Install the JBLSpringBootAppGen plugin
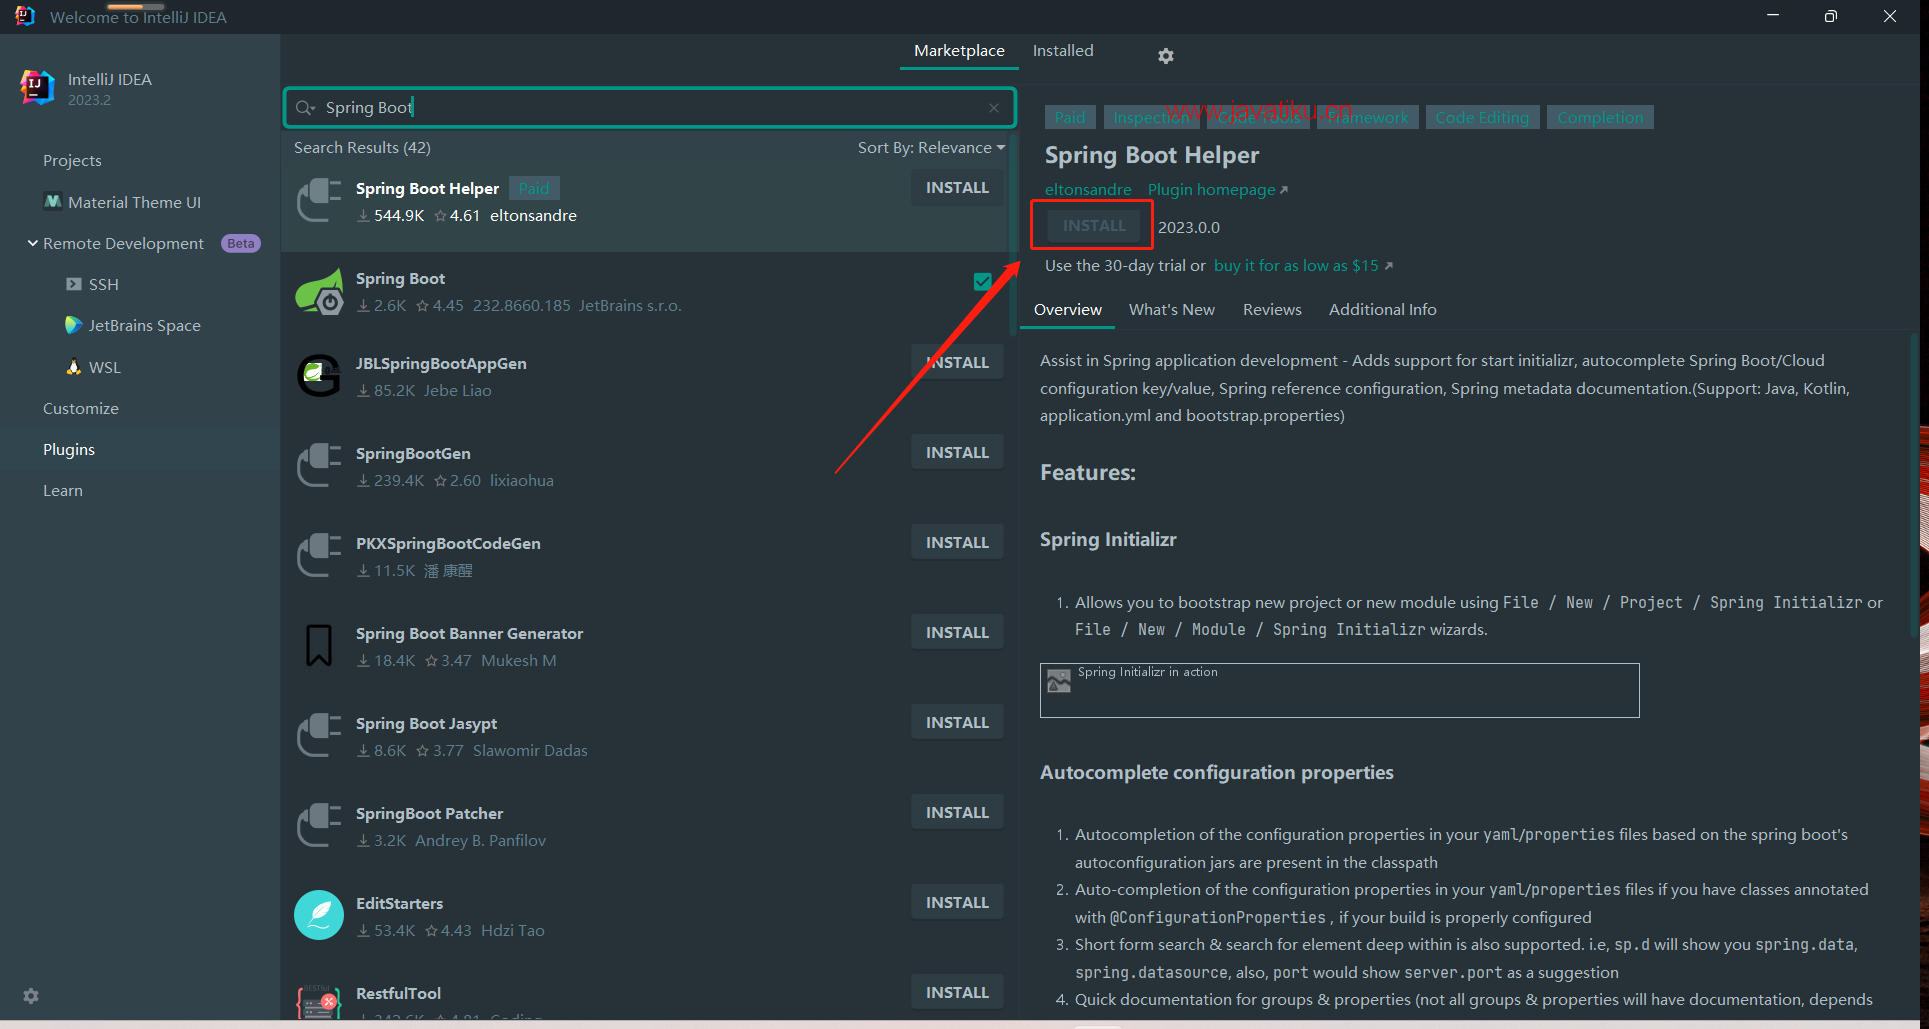 (957, 363)
